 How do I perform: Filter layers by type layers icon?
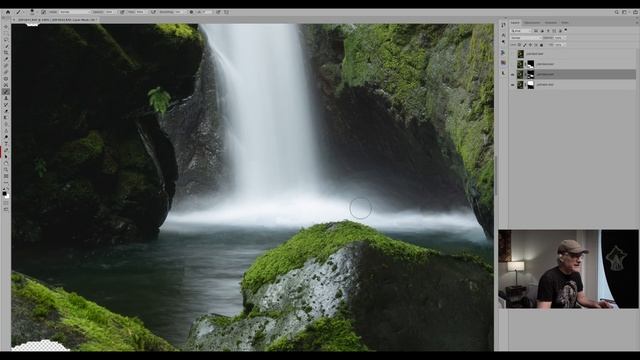(x=548, y=31)
